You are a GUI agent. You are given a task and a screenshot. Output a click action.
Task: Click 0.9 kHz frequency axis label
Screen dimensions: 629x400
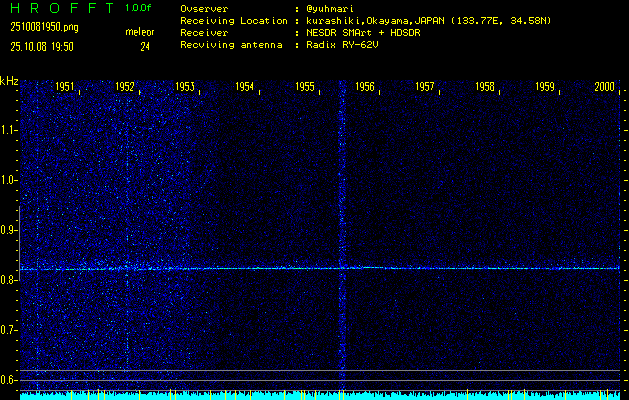[x=8, y=230]
